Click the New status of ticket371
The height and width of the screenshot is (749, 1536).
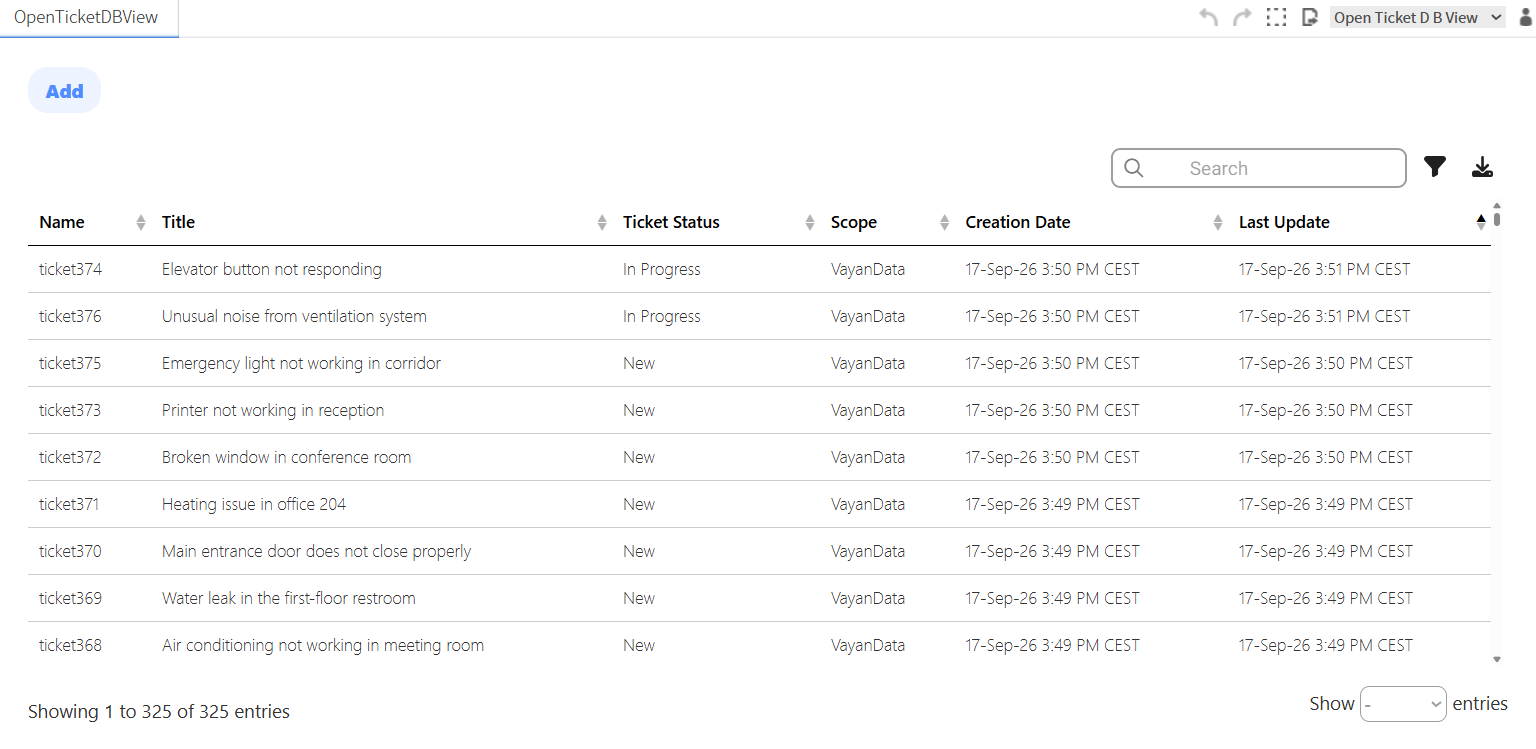(639, 504)
